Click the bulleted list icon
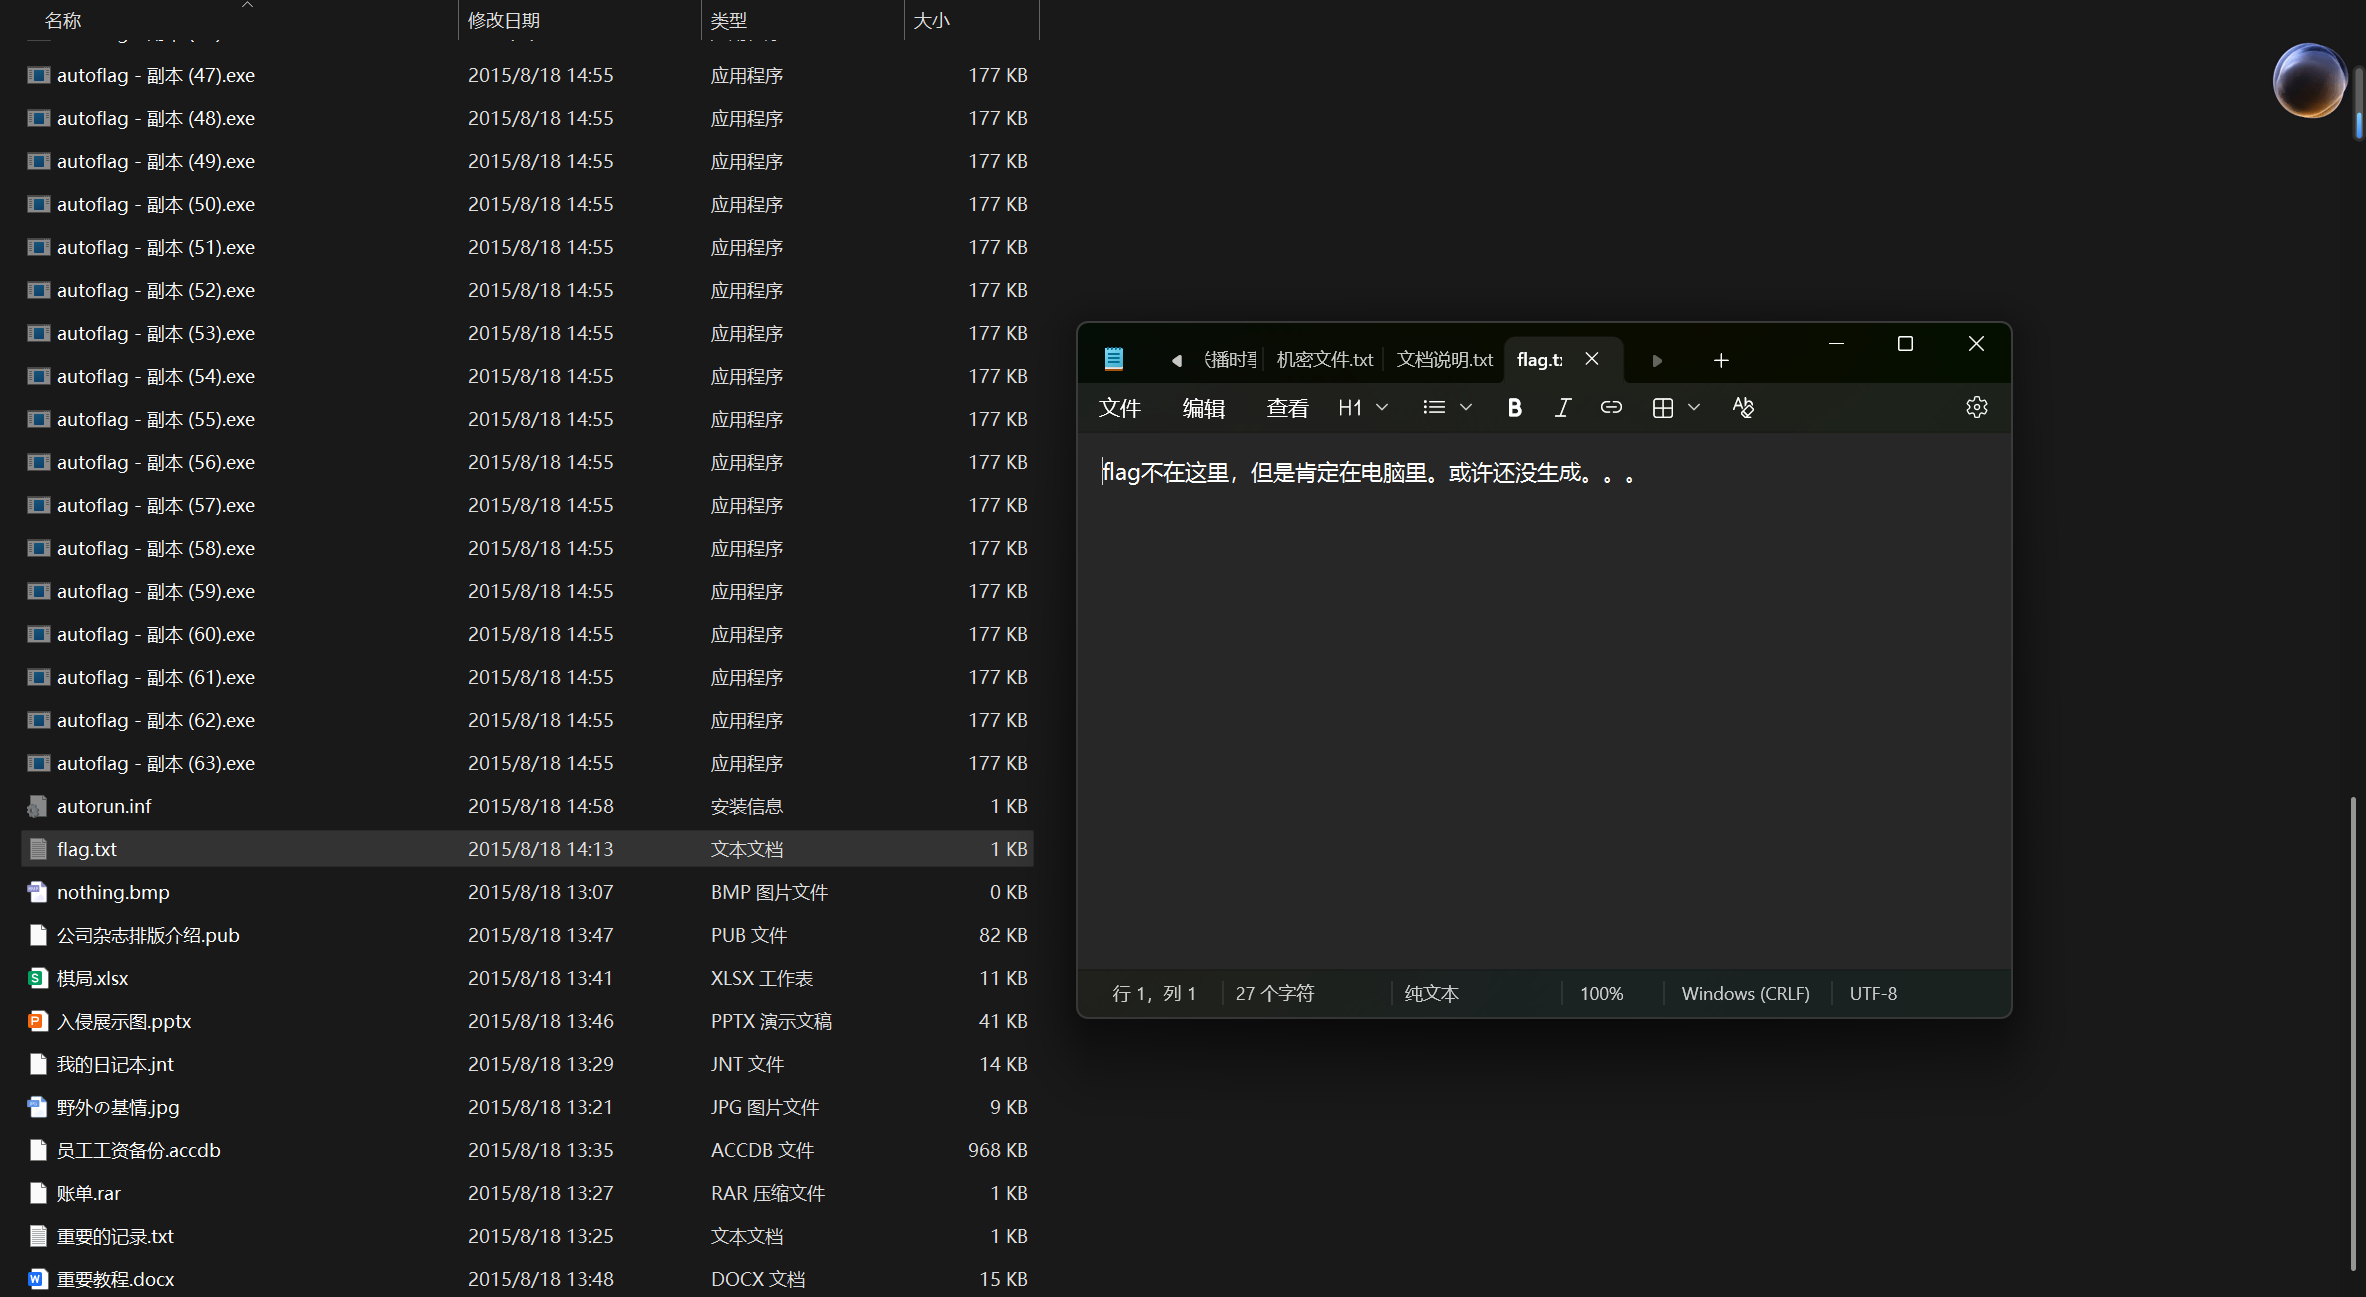Image resolution: width=2366 pixels, height=1297 pixels. click(x=1434, y=408)
